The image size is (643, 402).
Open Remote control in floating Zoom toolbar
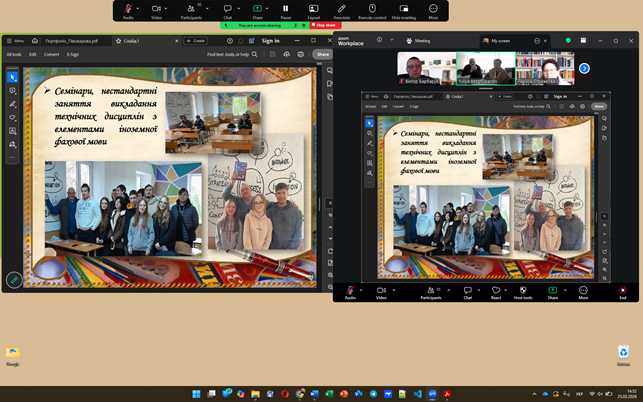pos(372,11)
